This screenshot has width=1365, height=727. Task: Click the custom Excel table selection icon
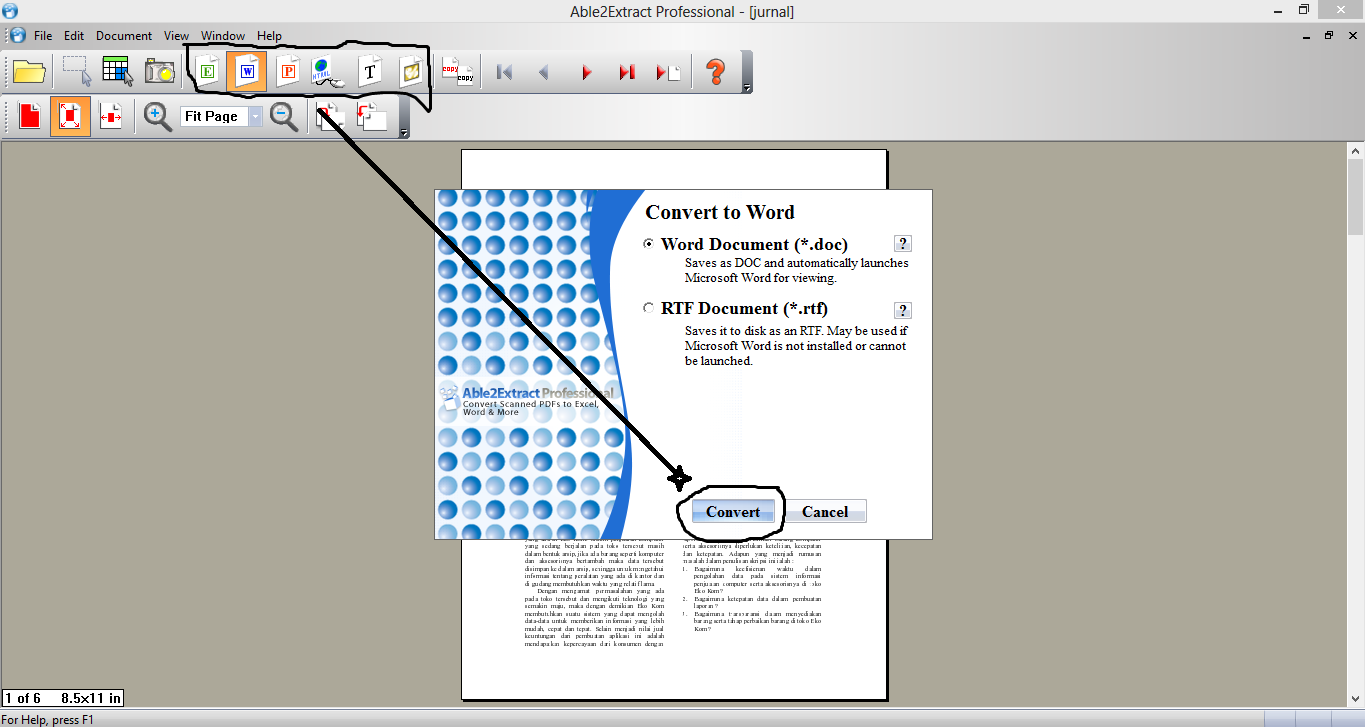(x=118, y=72)
